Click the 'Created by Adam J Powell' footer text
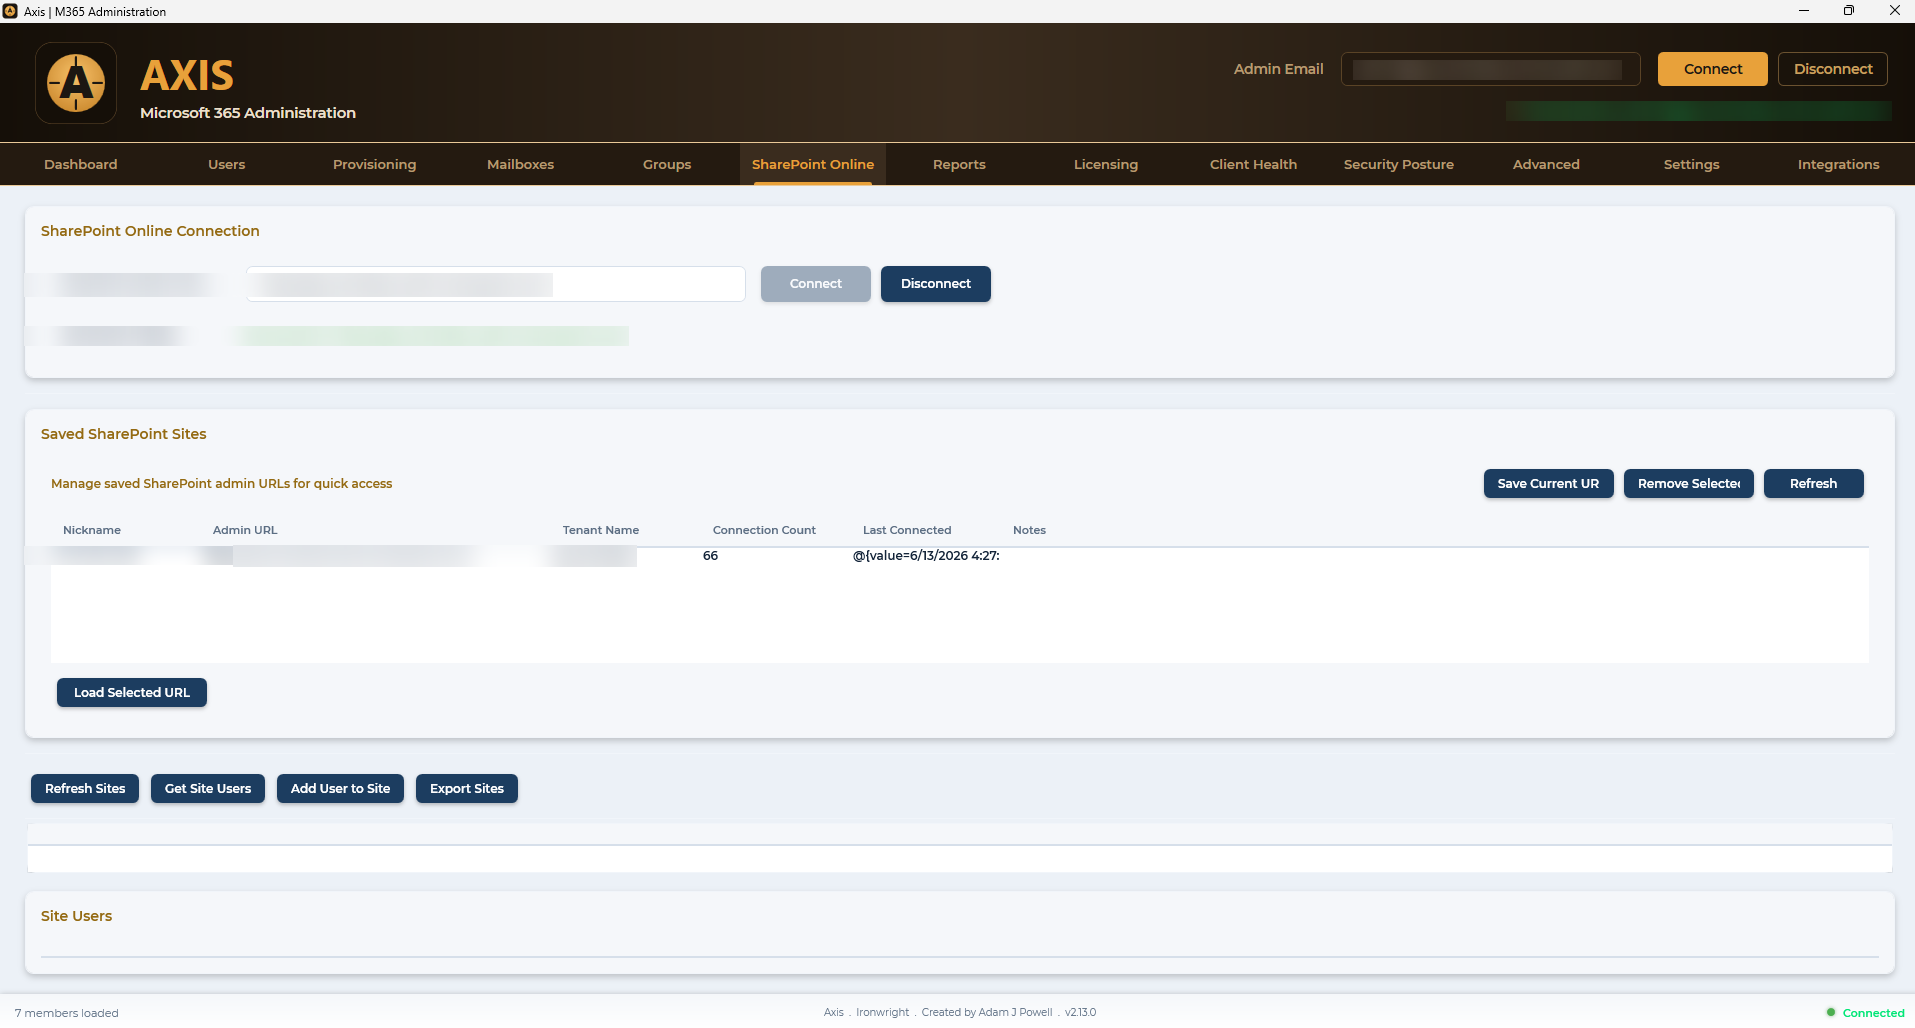Image resolution: width=1915 pixels, height=1028 pixels. (987, 1013)
